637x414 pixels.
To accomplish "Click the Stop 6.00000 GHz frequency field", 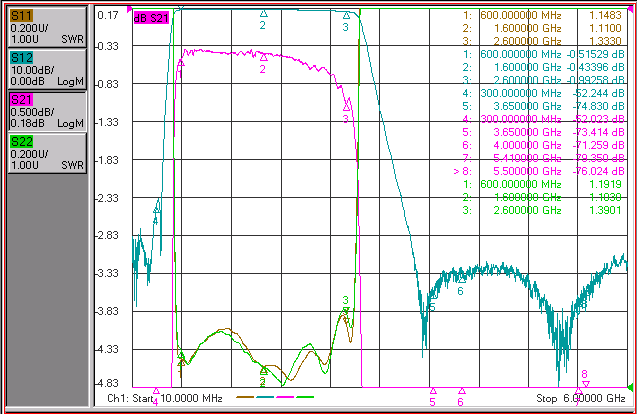I will 581,398.
